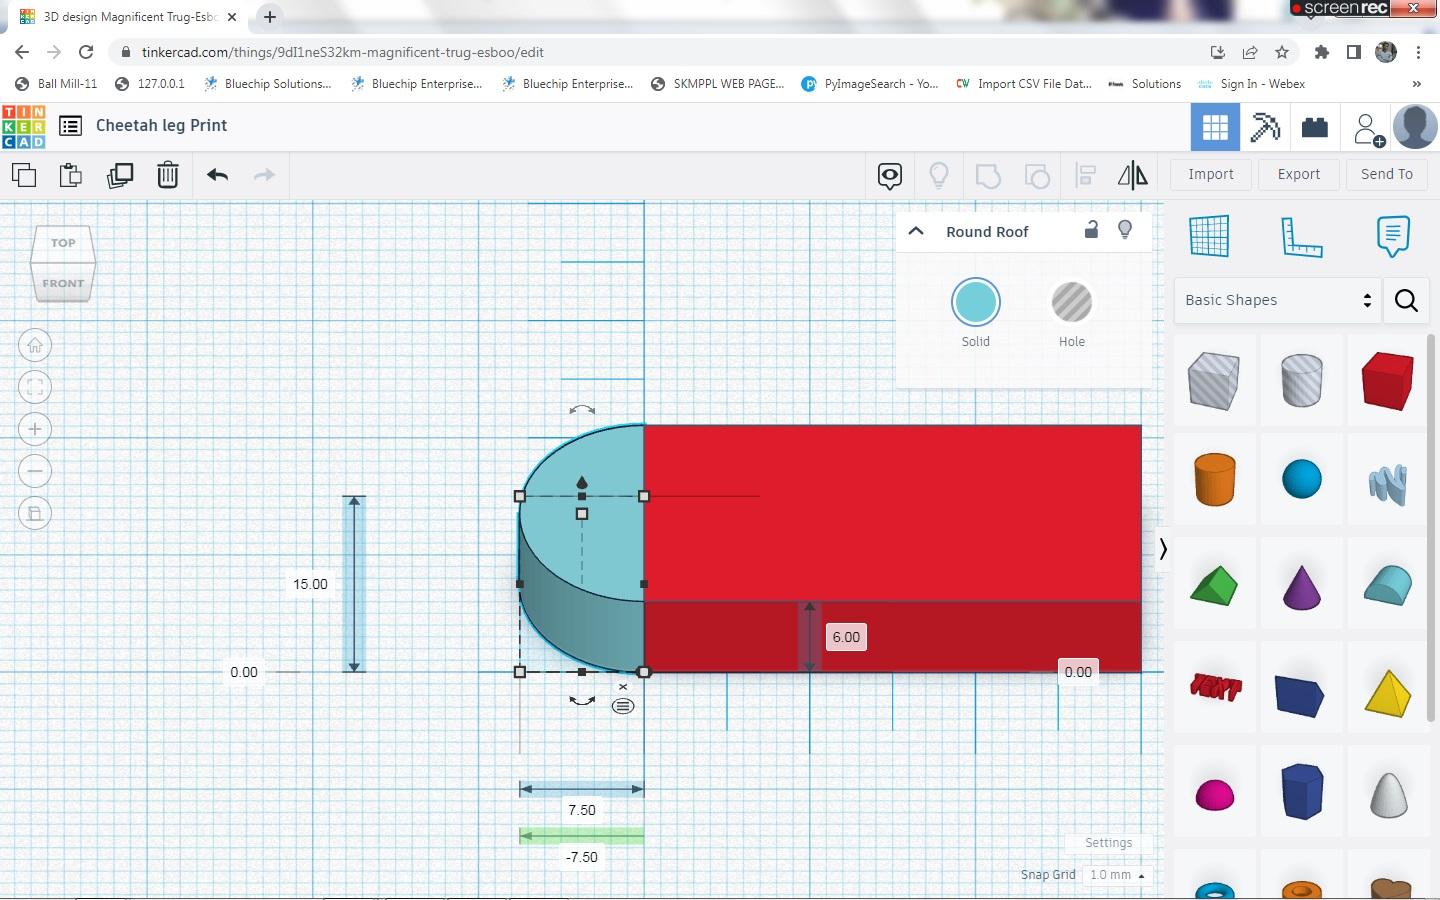Pick the green Roof shape

(1215, 585)
